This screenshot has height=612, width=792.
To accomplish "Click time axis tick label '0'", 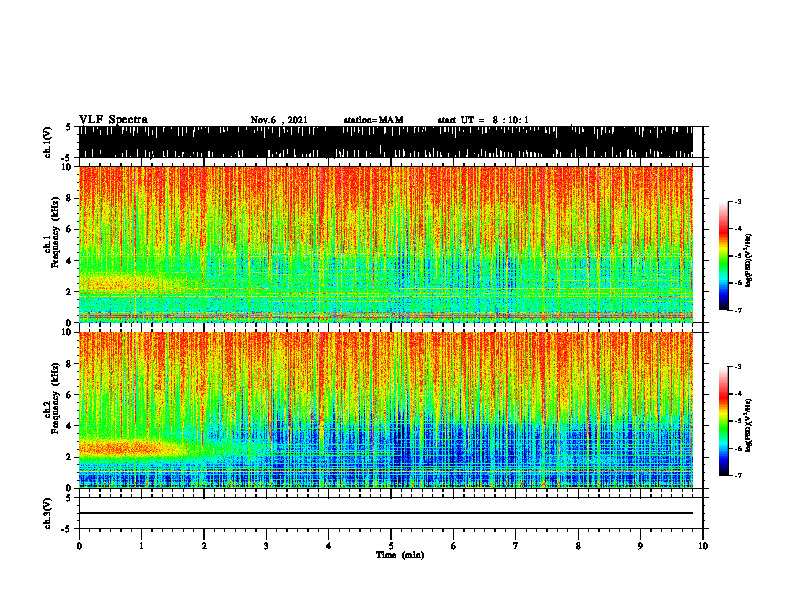I will (79, 546).
